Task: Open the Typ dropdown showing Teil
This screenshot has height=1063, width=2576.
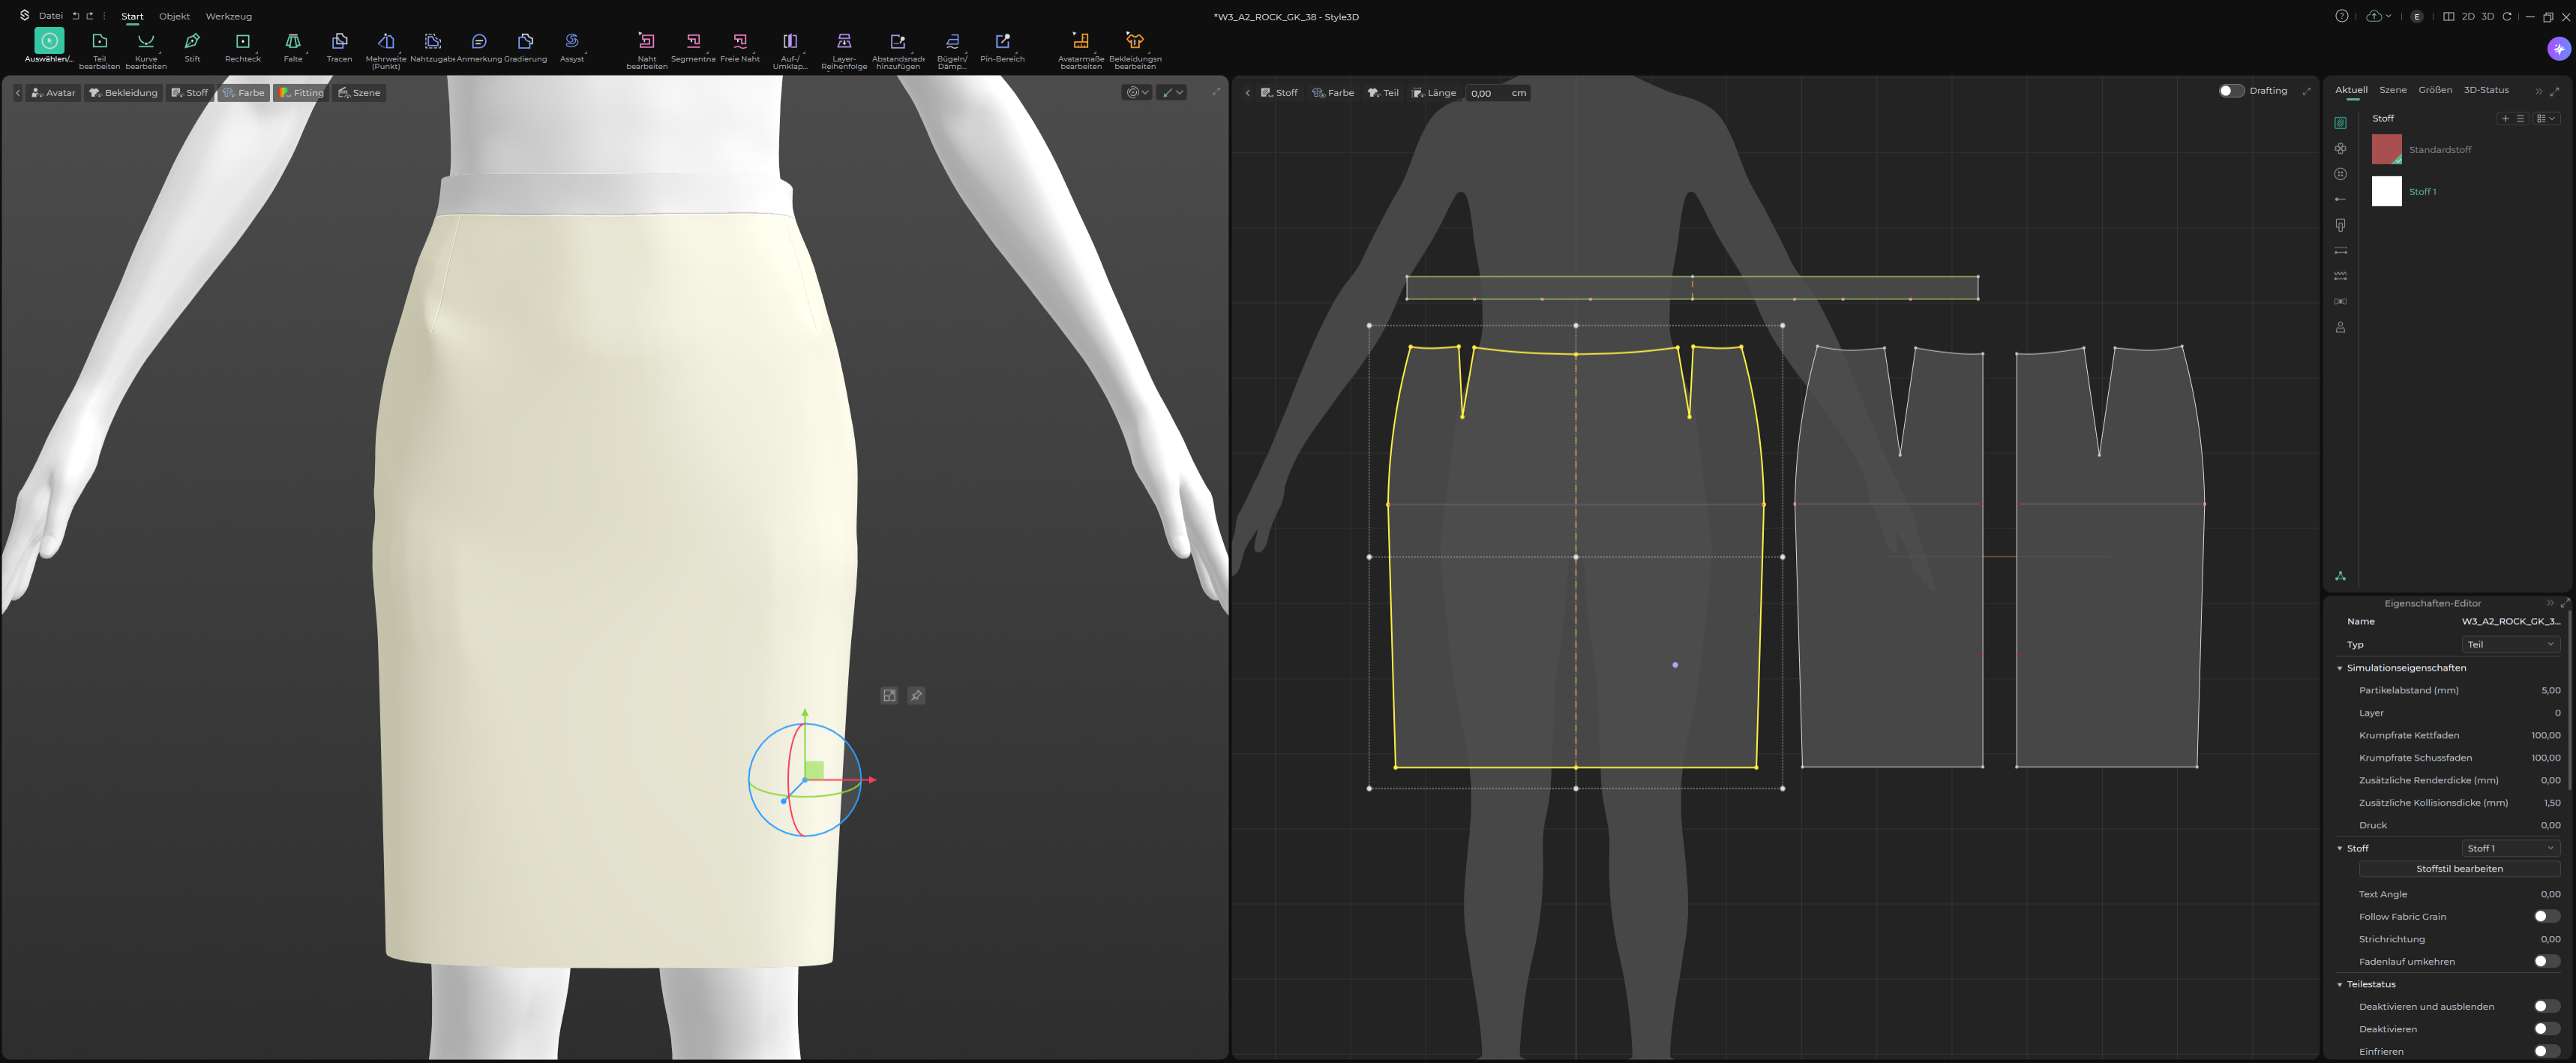Action: pos(2510,644)
